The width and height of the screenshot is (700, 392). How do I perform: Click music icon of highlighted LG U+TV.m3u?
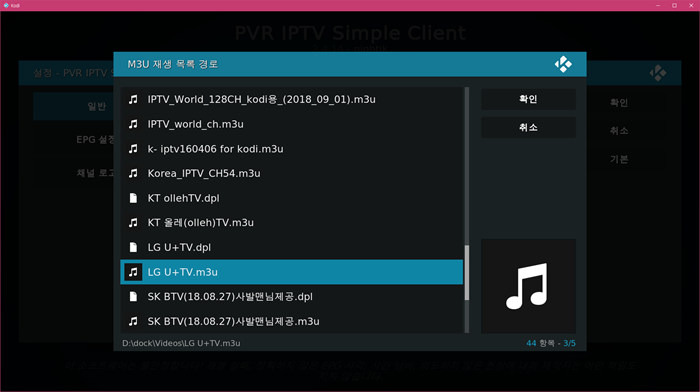133,272
